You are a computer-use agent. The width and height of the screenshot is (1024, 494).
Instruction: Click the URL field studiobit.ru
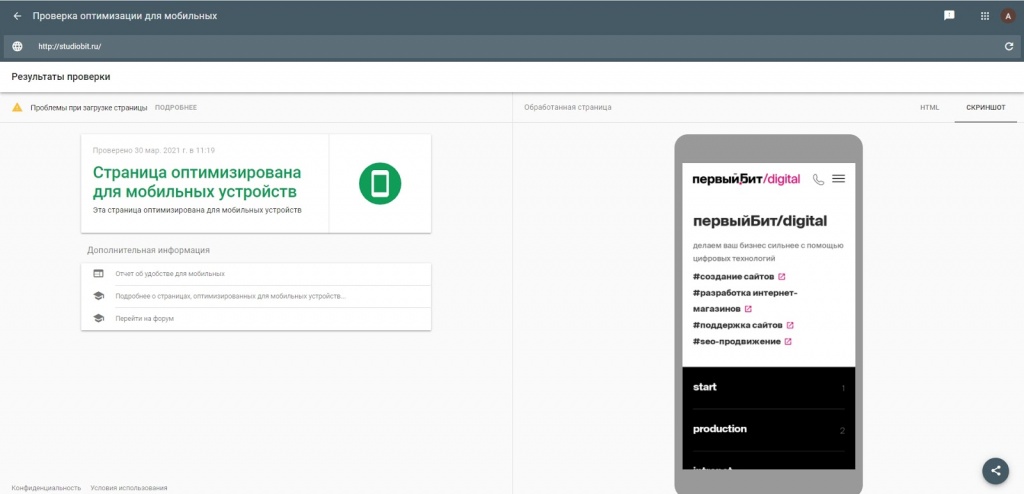pyautogui.click(x=70, y=46)
